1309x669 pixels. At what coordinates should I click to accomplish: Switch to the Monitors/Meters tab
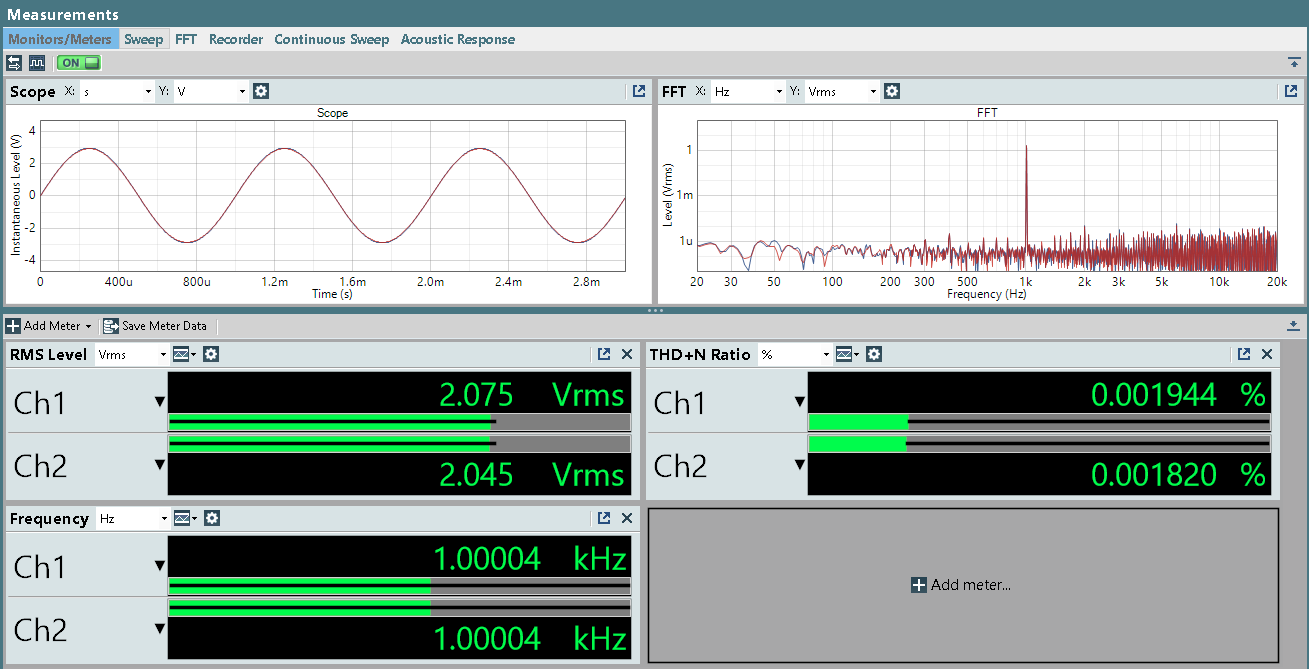(x=60, y=39)
